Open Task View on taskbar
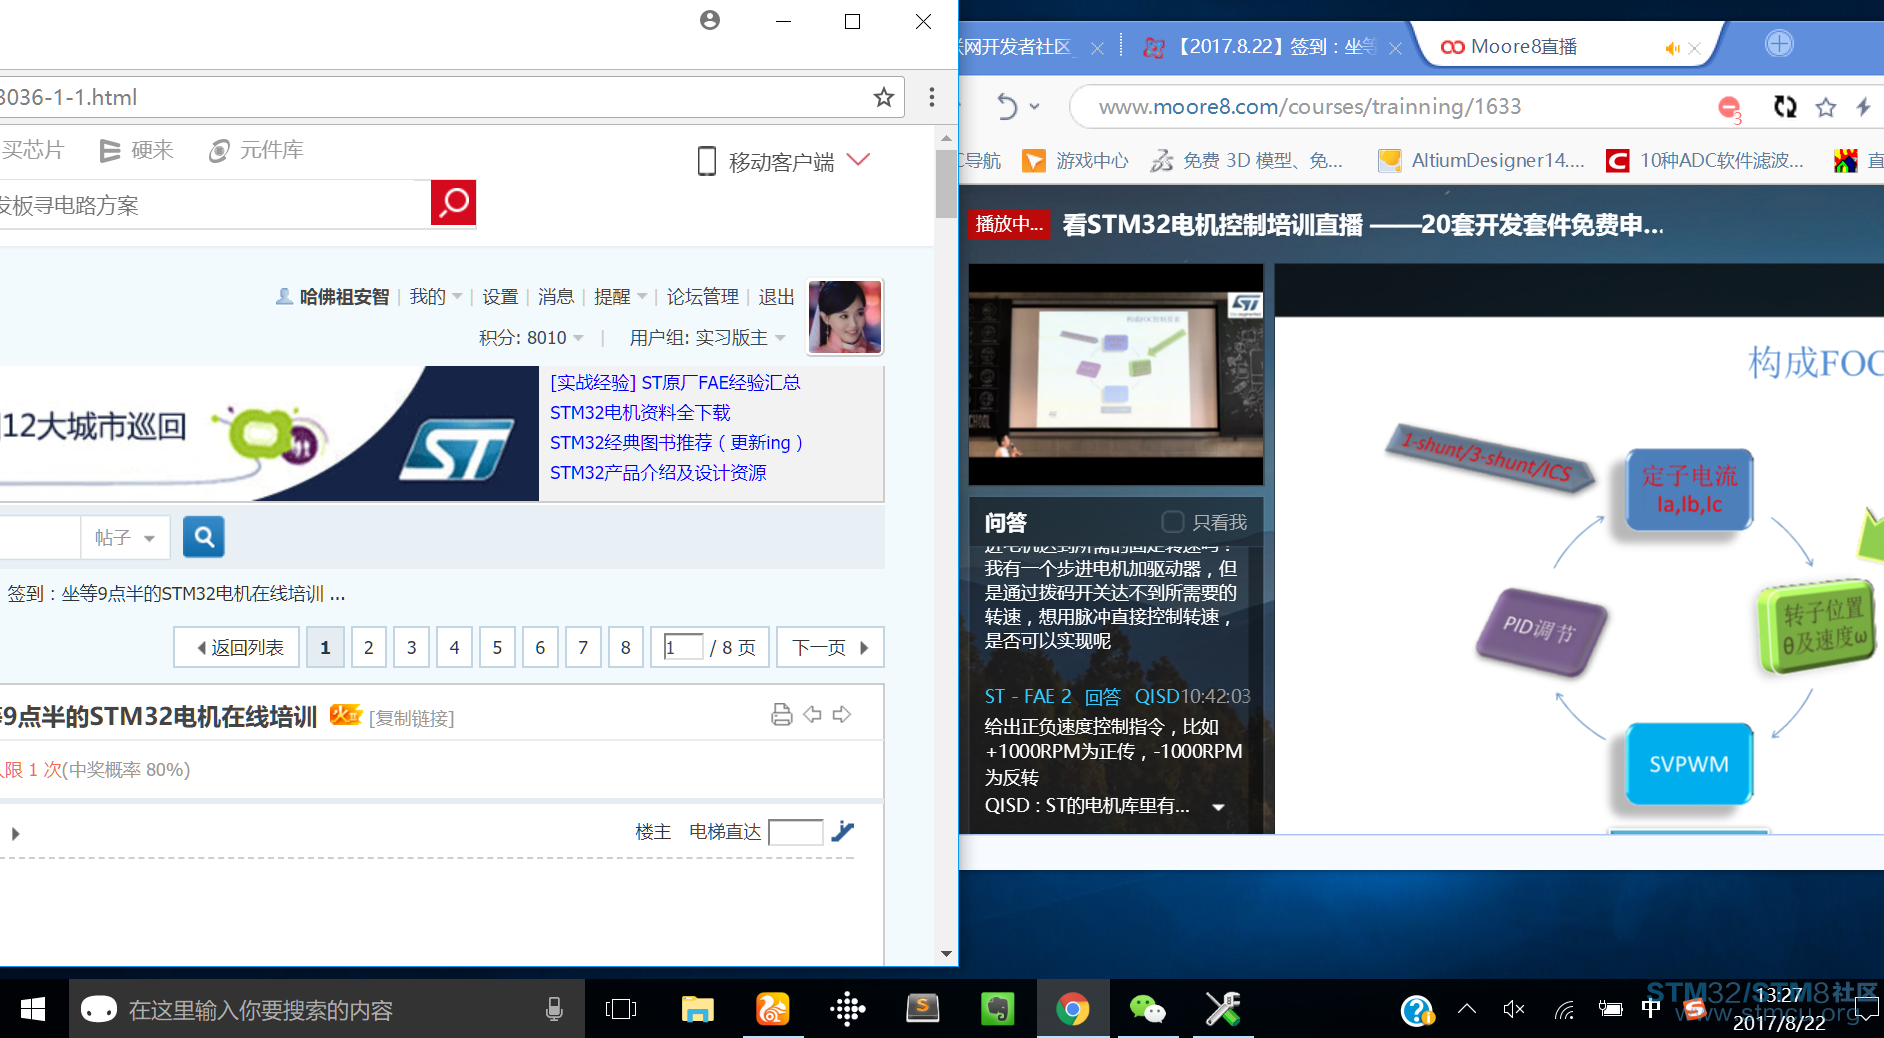 621,1010
